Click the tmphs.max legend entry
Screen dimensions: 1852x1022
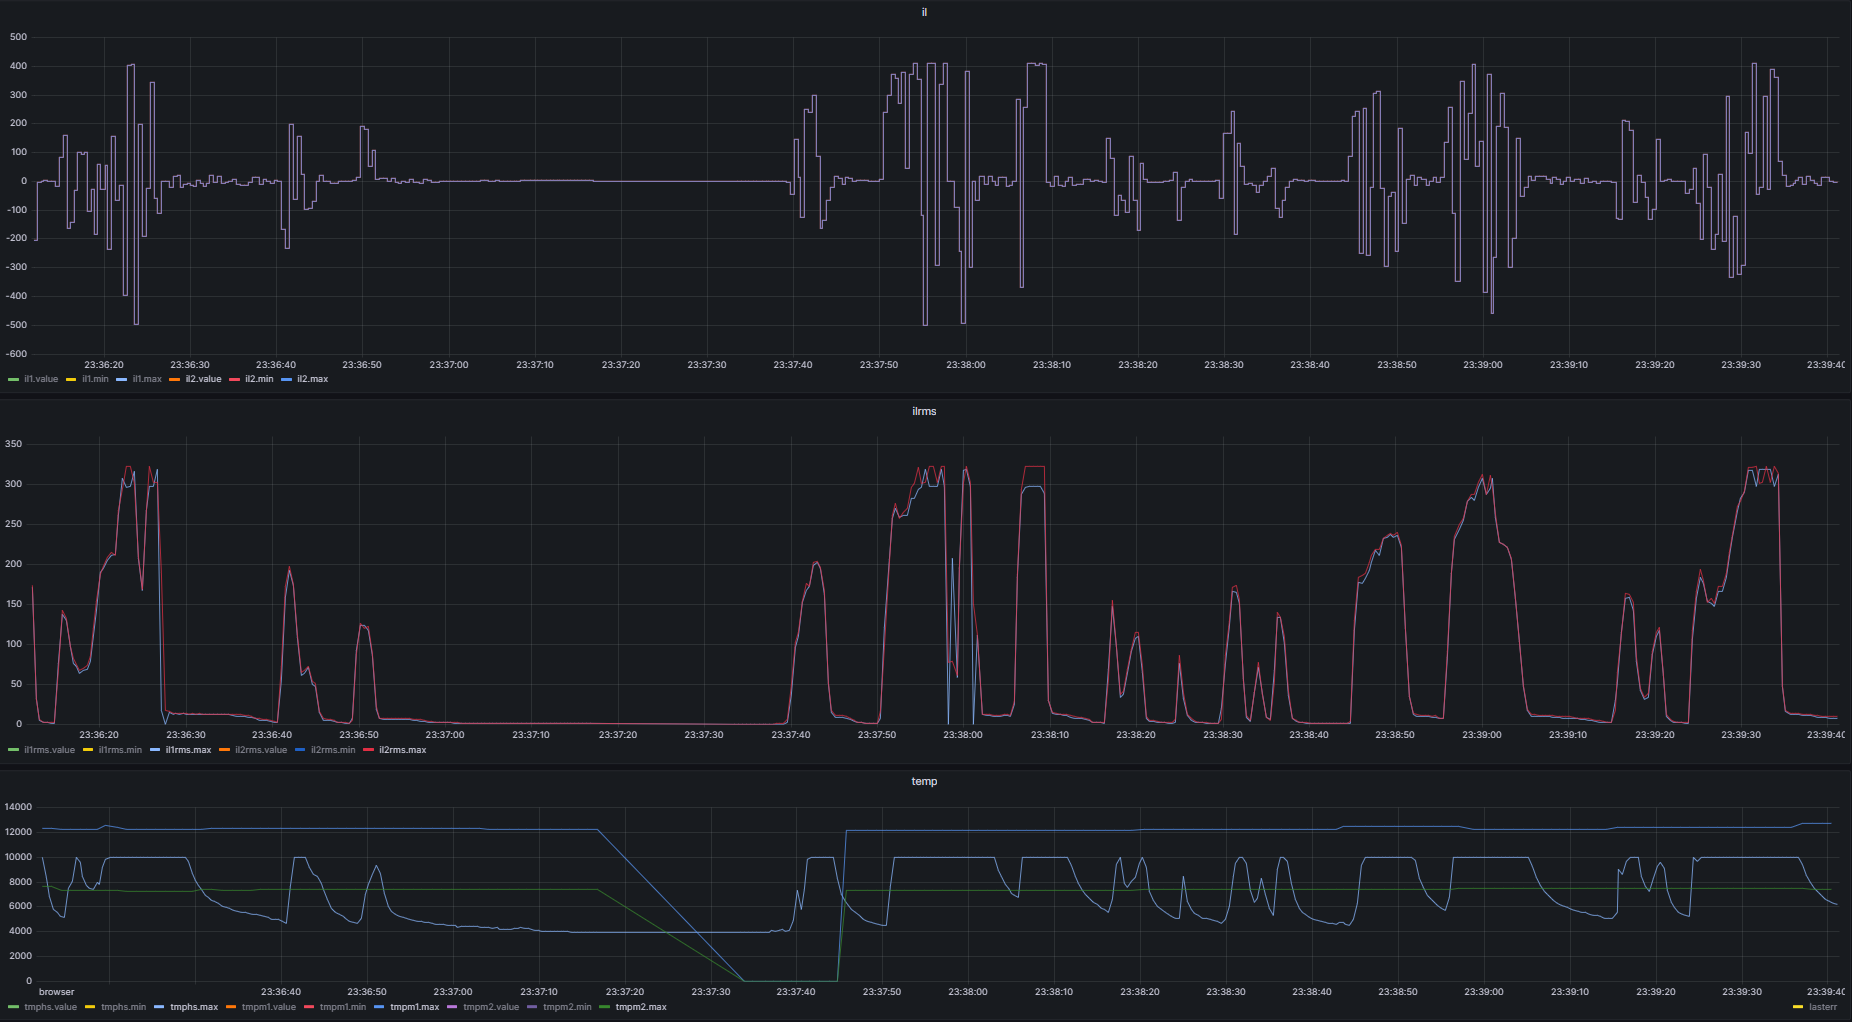coord(194,1007)
